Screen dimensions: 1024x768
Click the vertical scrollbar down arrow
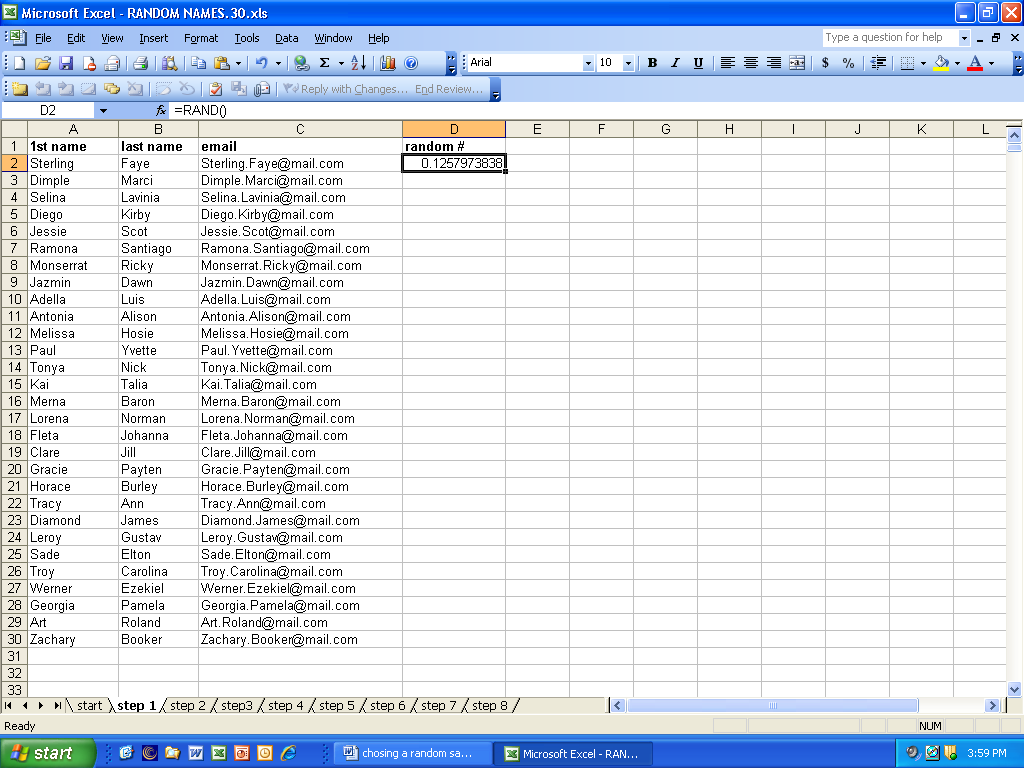click(x=1014, y=688)
